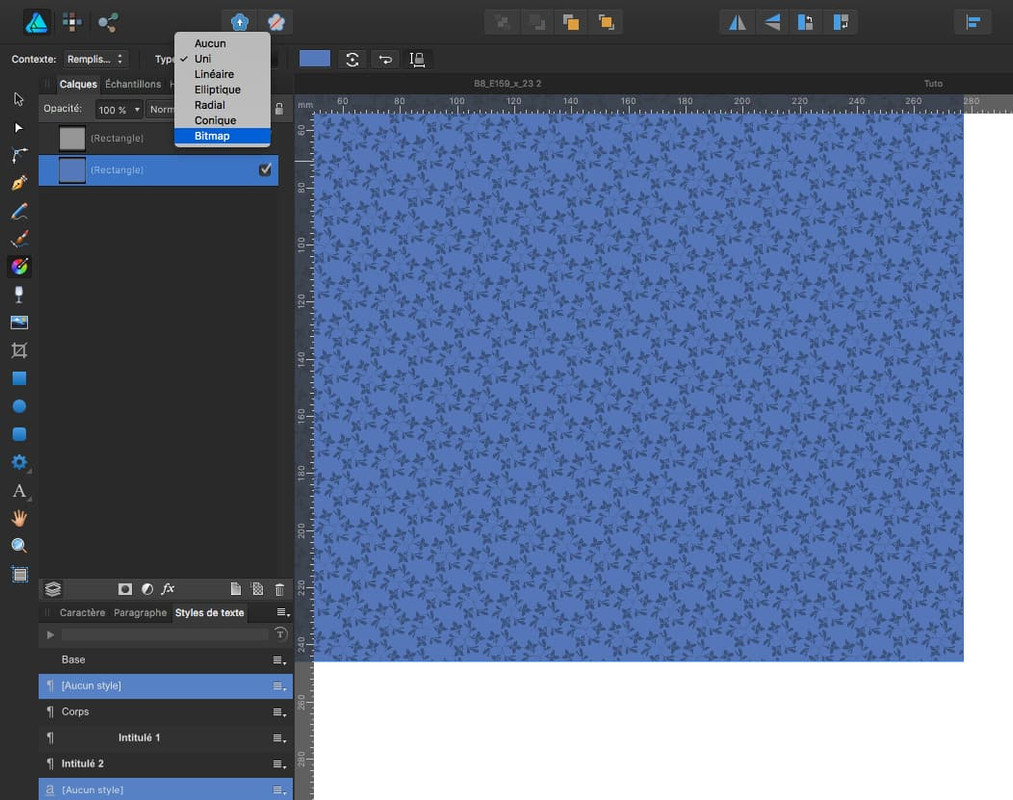Select the Artistic Text tool
This screenshot has width=1013, height=800.
point(19,490)
